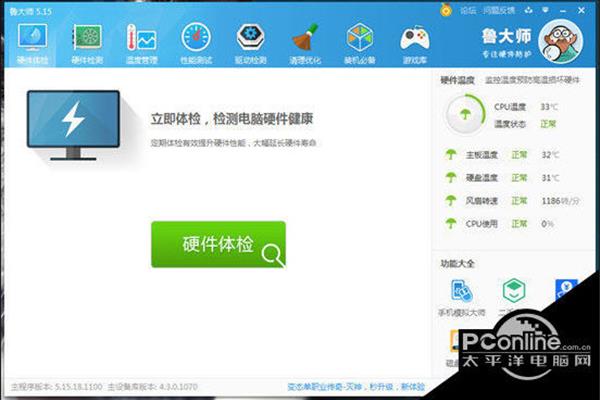This screenshot has width=600, height=400.
Task: Open the 问题反馈 link
Action: [x=499, y=11]
